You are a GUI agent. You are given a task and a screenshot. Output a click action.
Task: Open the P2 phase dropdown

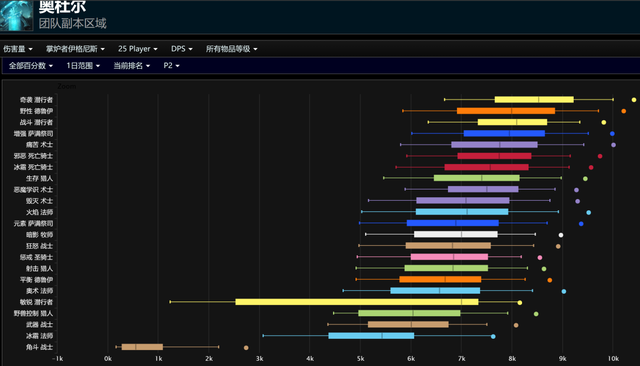(171, 66)
